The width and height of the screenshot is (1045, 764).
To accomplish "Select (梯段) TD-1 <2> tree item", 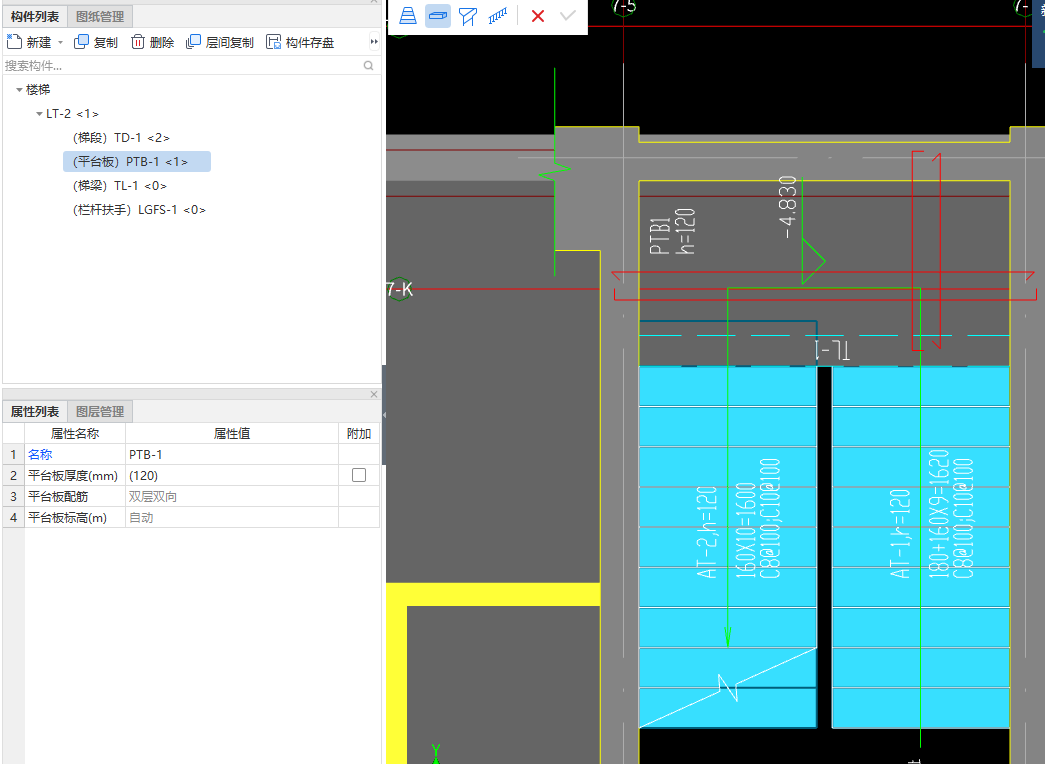I will pos(121,137).
